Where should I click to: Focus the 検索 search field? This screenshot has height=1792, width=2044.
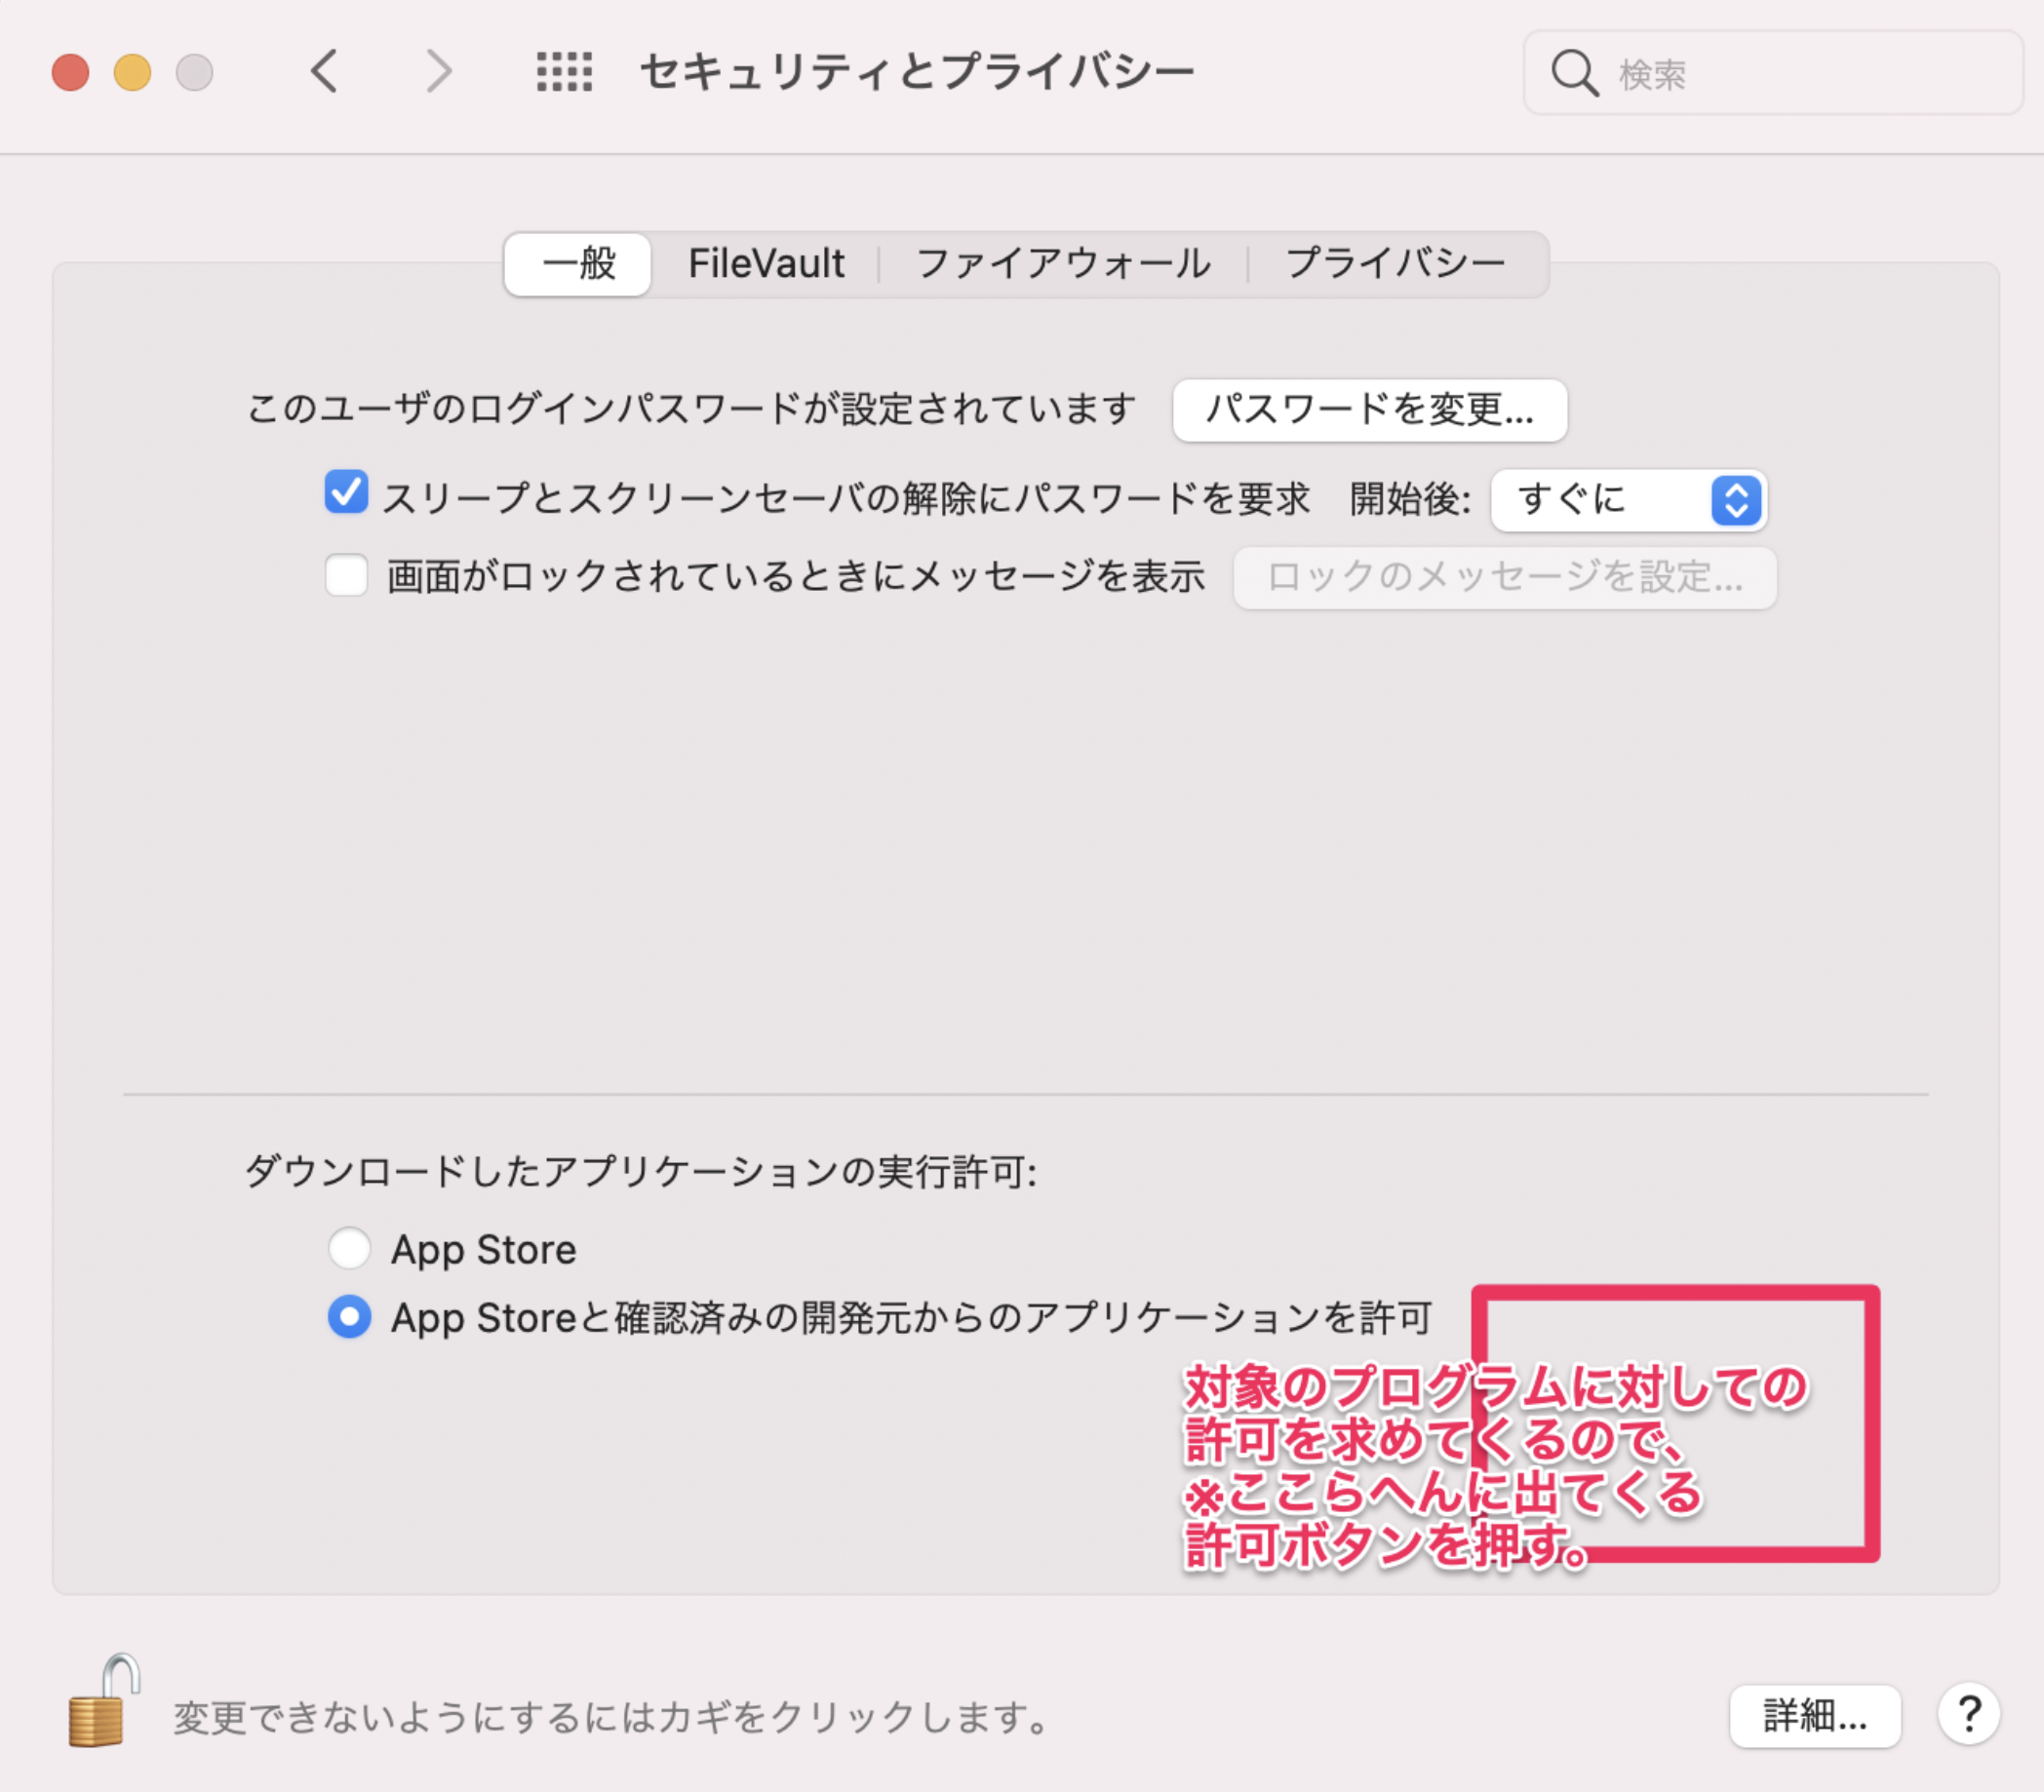(x=1772, y=73)
